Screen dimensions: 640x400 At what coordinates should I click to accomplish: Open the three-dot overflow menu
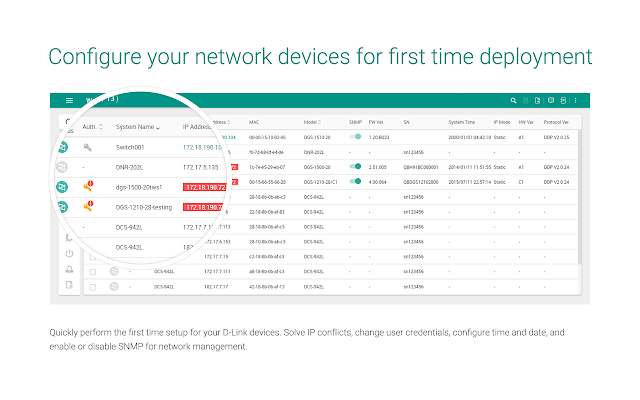point(575,100)
